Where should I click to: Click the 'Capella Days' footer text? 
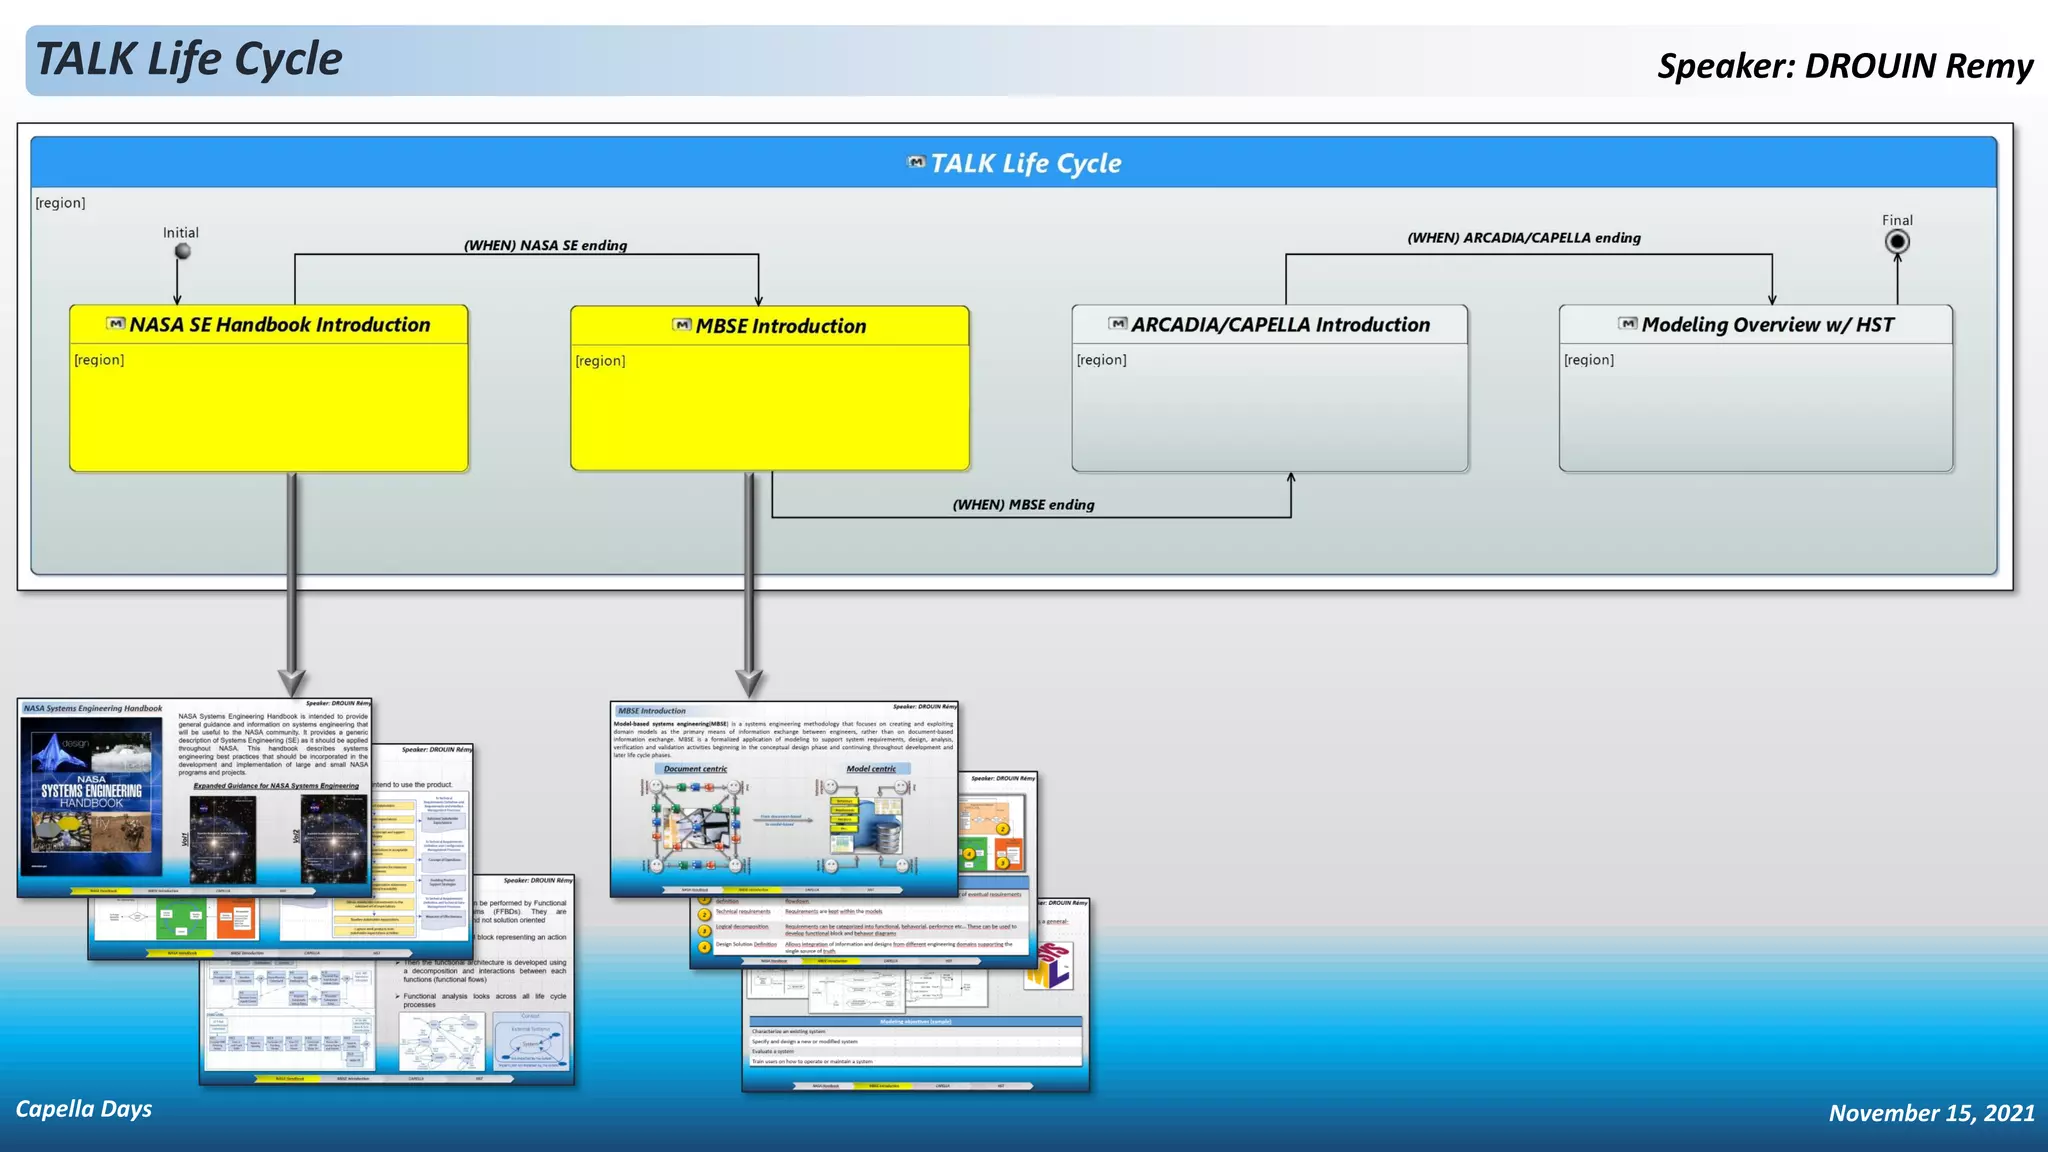point(84,1109)
